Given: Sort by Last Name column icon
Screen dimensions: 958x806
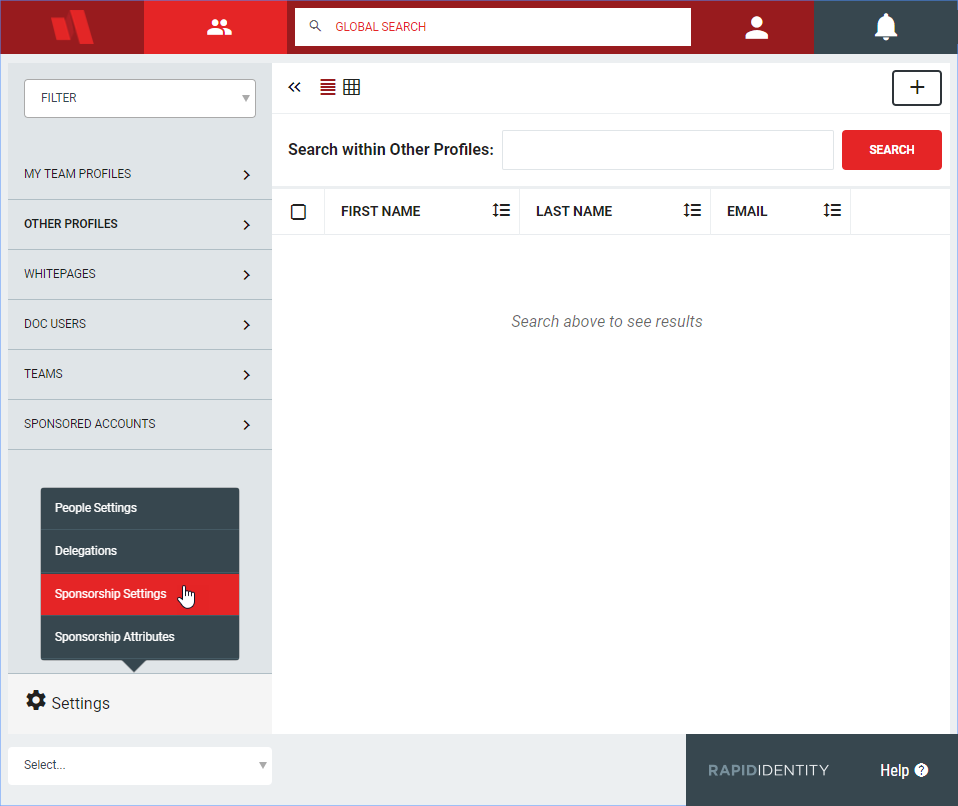Looking at the screenshot, I should click(x=692, y=211).
